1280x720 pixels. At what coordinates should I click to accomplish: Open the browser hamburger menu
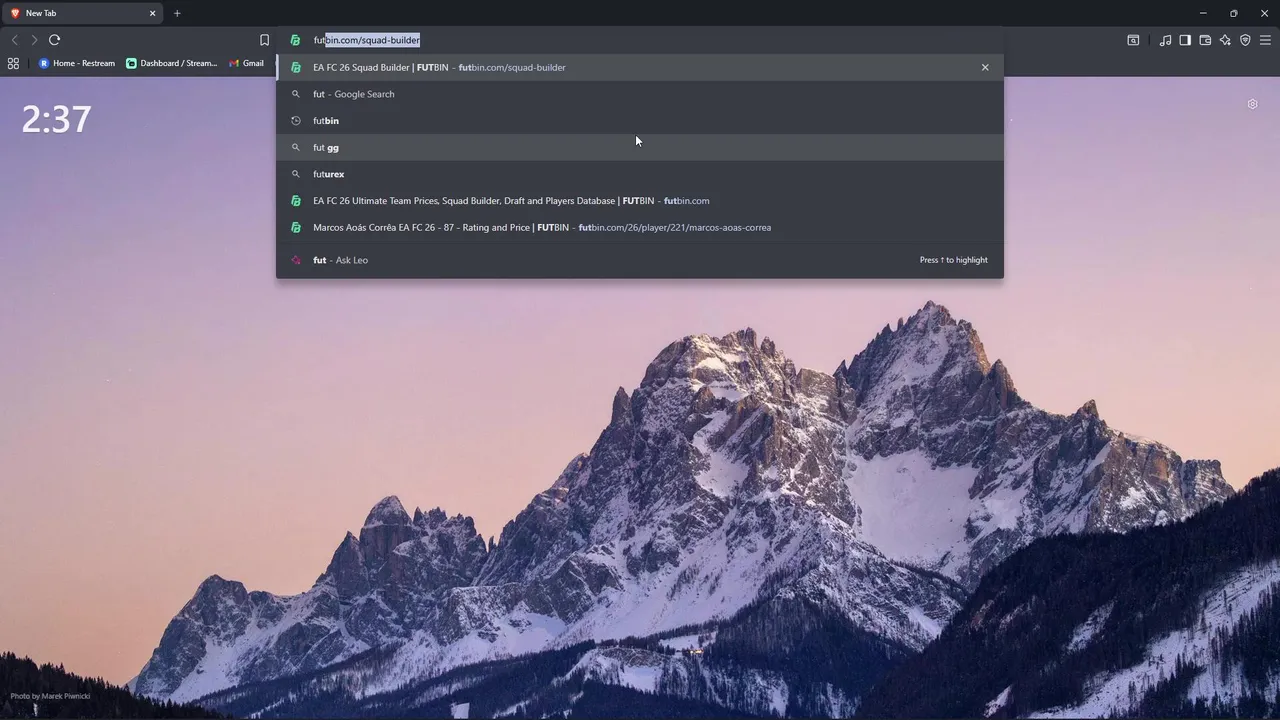tap(1265, 40)
